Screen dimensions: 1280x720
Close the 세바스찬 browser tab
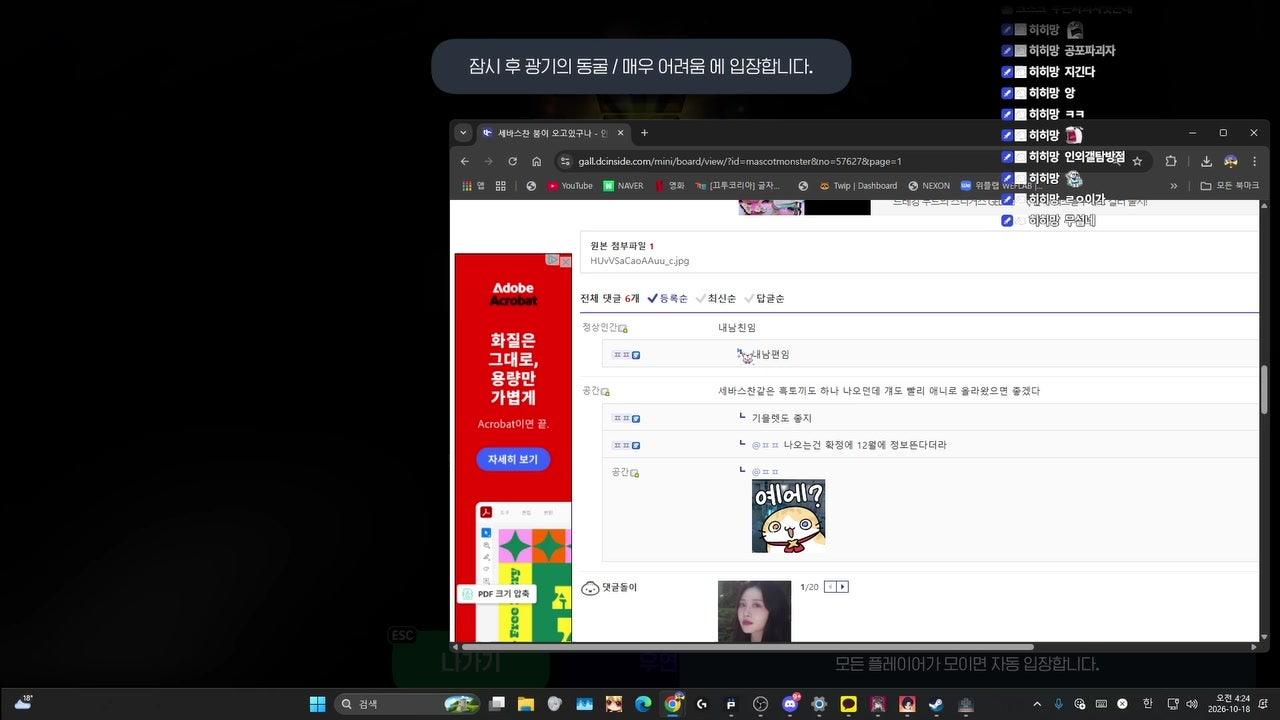(621, 133)
